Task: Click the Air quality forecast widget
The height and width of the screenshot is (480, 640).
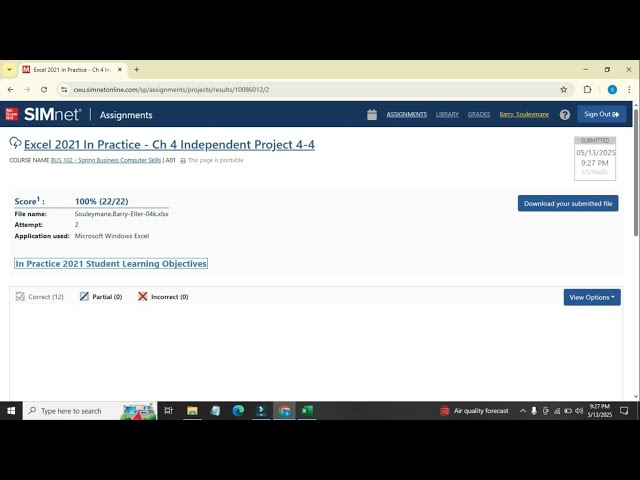Action: tap(474, 411)
